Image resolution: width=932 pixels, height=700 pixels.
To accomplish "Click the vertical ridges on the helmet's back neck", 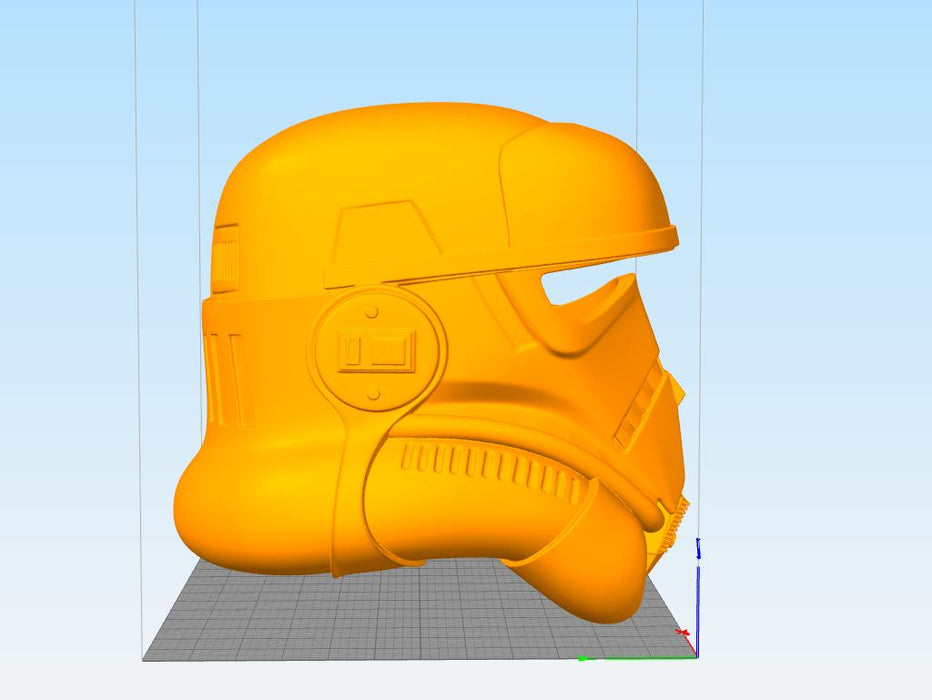I will [x=223, y=378].
